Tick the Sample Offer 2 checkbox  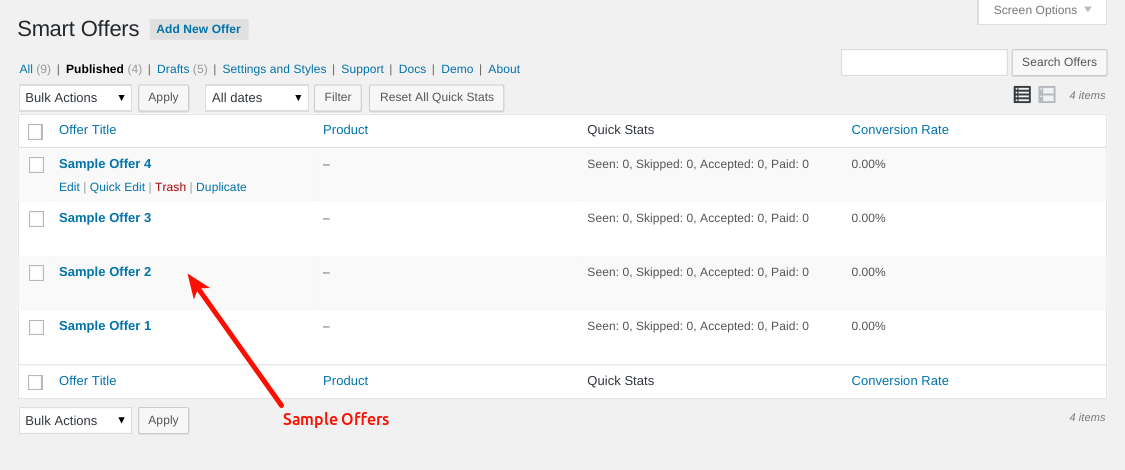pyautogui.click(x=37, y=273)
